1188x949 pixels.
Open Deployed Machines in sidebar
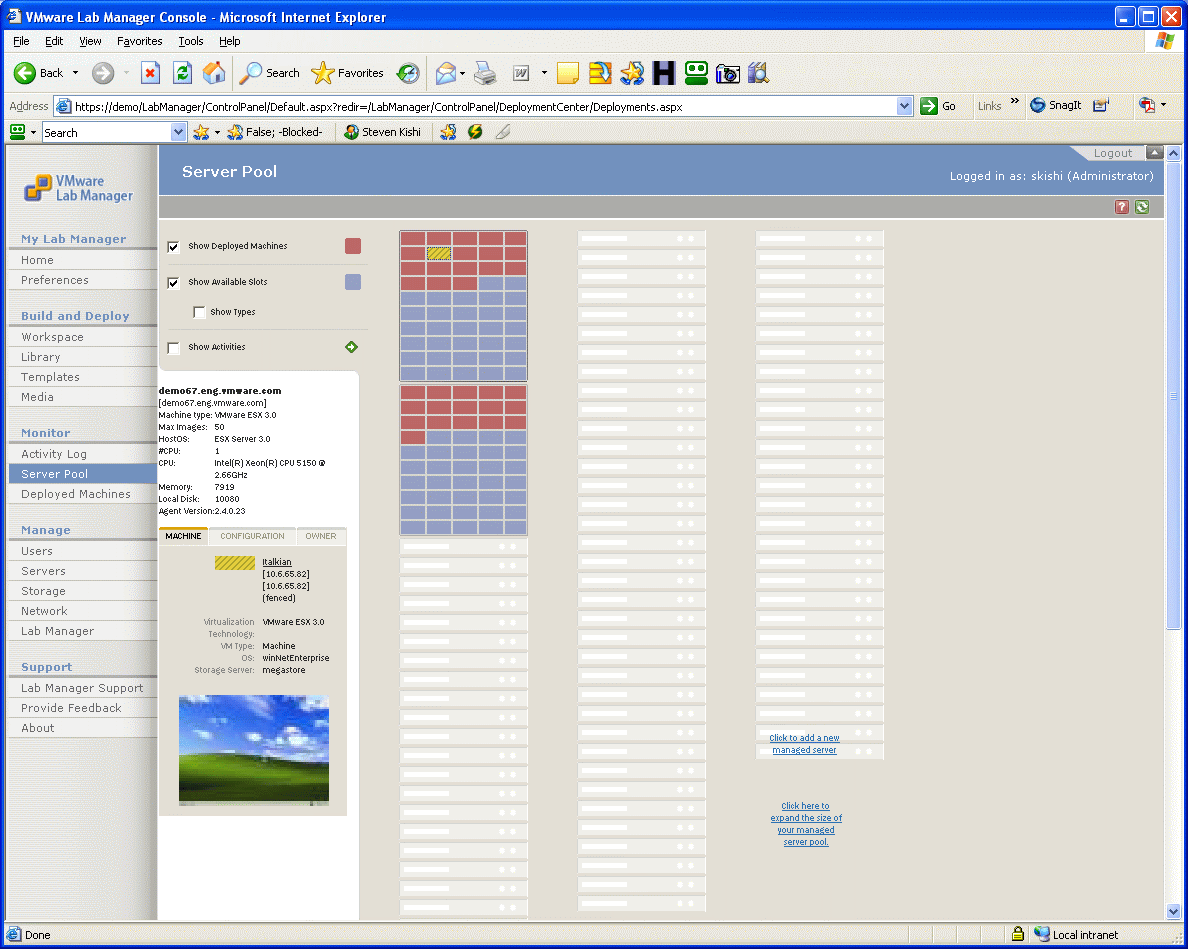coord(76,494)
